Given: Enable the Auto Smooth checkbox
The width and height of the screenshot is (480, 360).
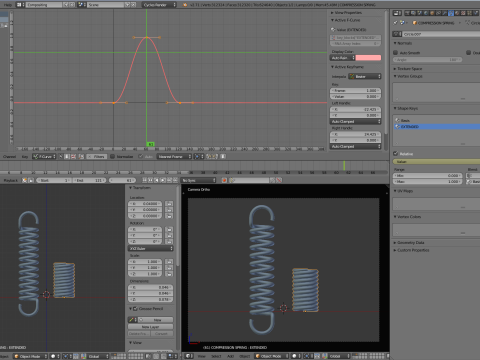Looking at the screenshot, I should coord(396,53).
